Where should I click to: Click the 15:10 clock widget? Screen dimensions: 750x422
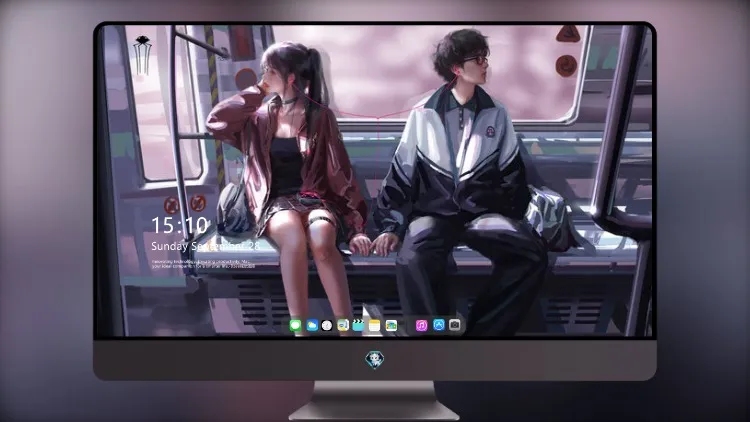tap(180, 225)
